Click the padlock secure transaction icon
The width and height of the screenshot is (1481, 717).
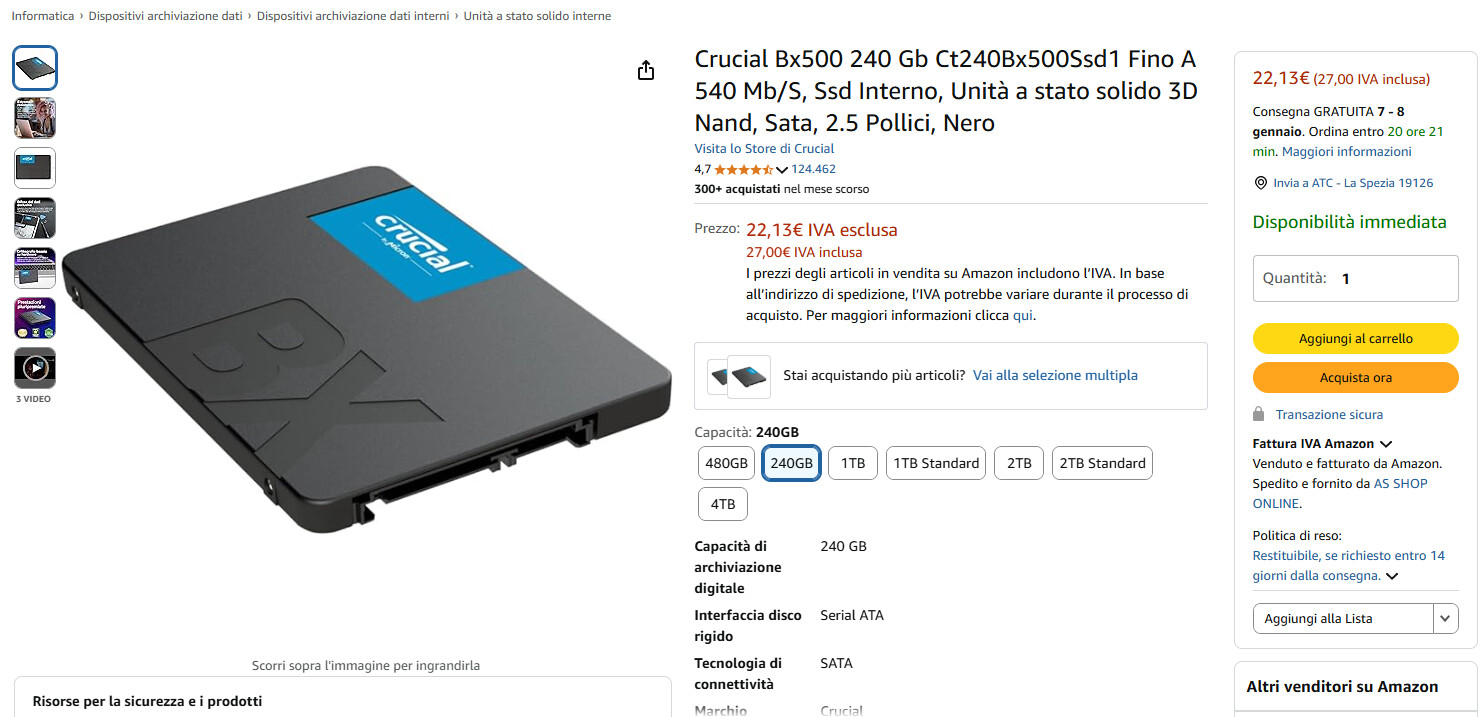[x=1259, y=414]
